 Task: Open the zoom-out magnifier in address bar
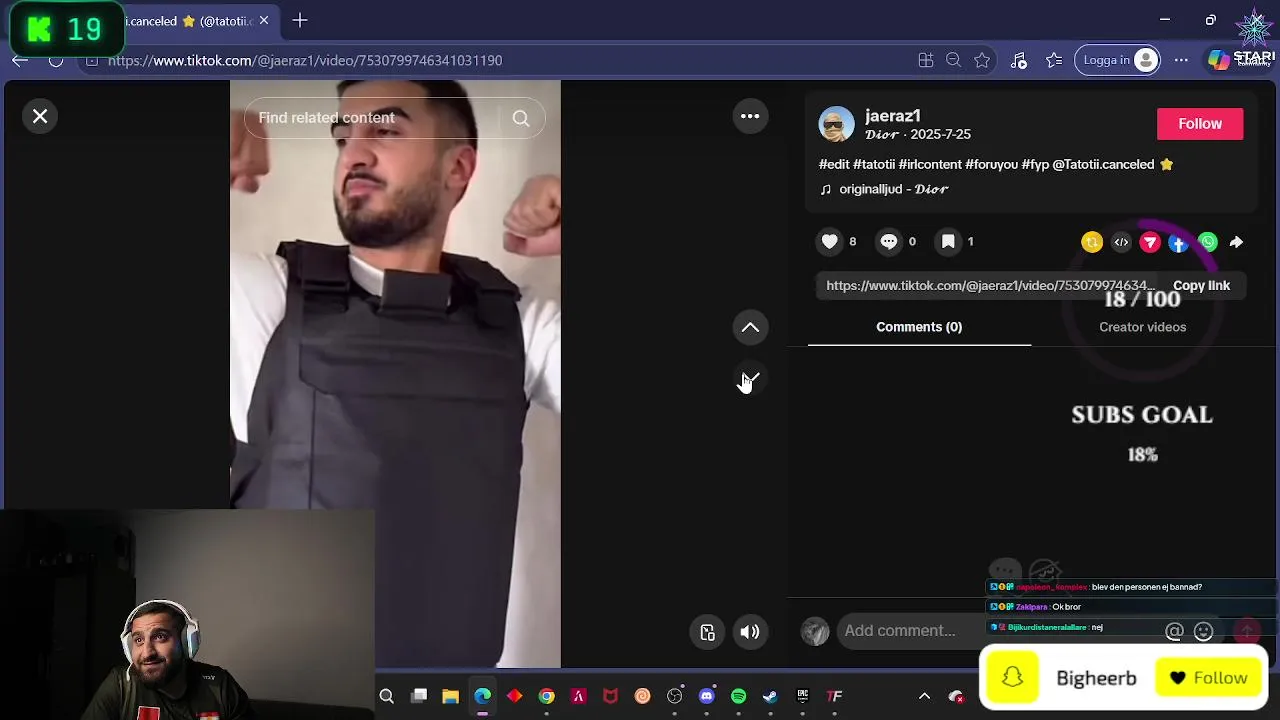pyautogui.click(x=954, y=60)
